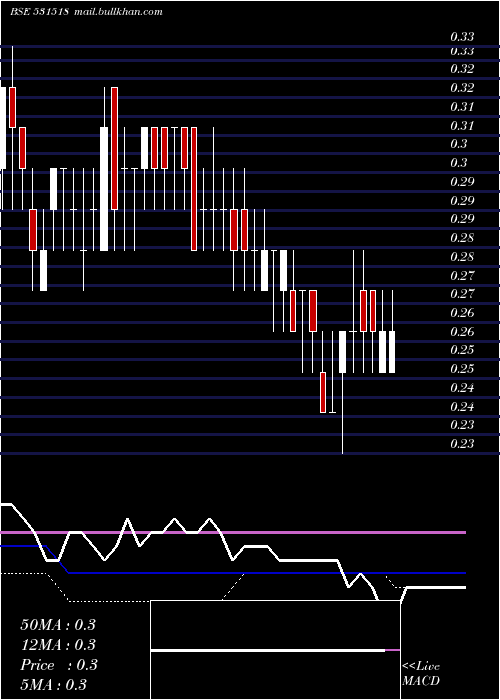Select the 12MA : 0.3 readout

[58, 645]
